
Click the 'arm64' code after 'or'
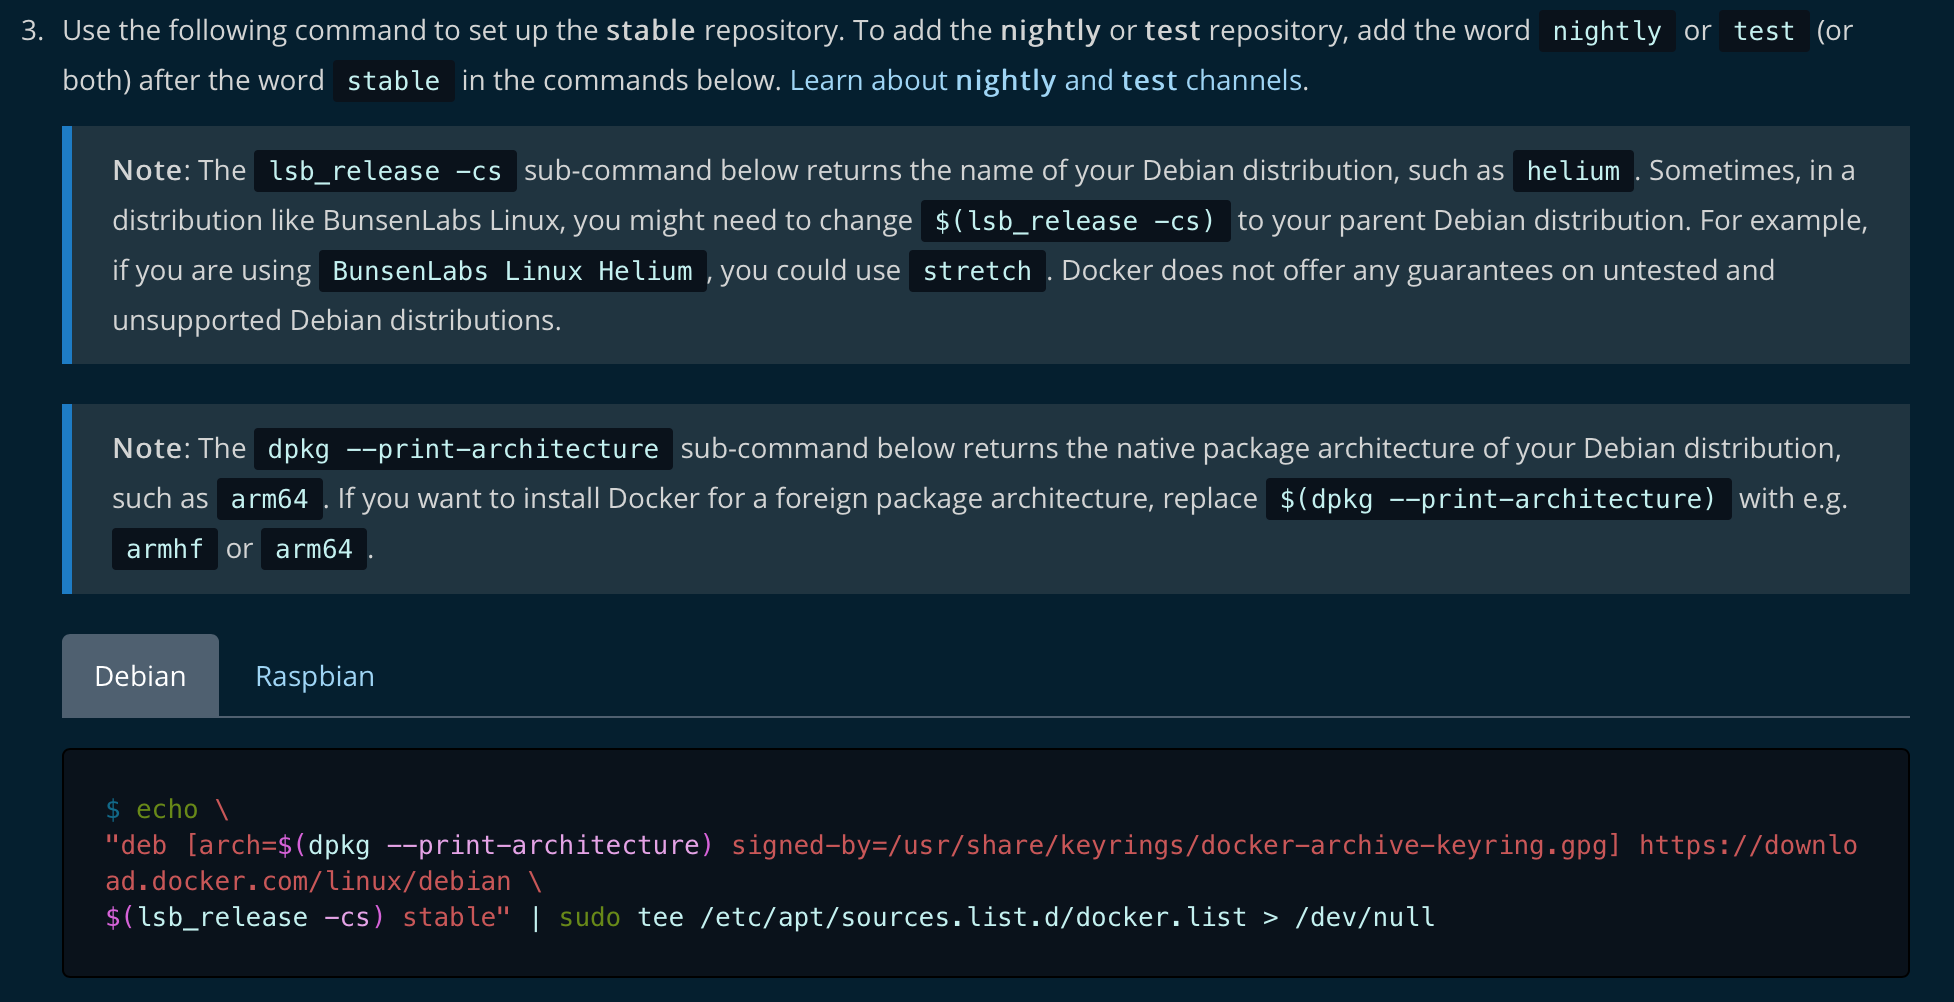click(x=314, y=549)
